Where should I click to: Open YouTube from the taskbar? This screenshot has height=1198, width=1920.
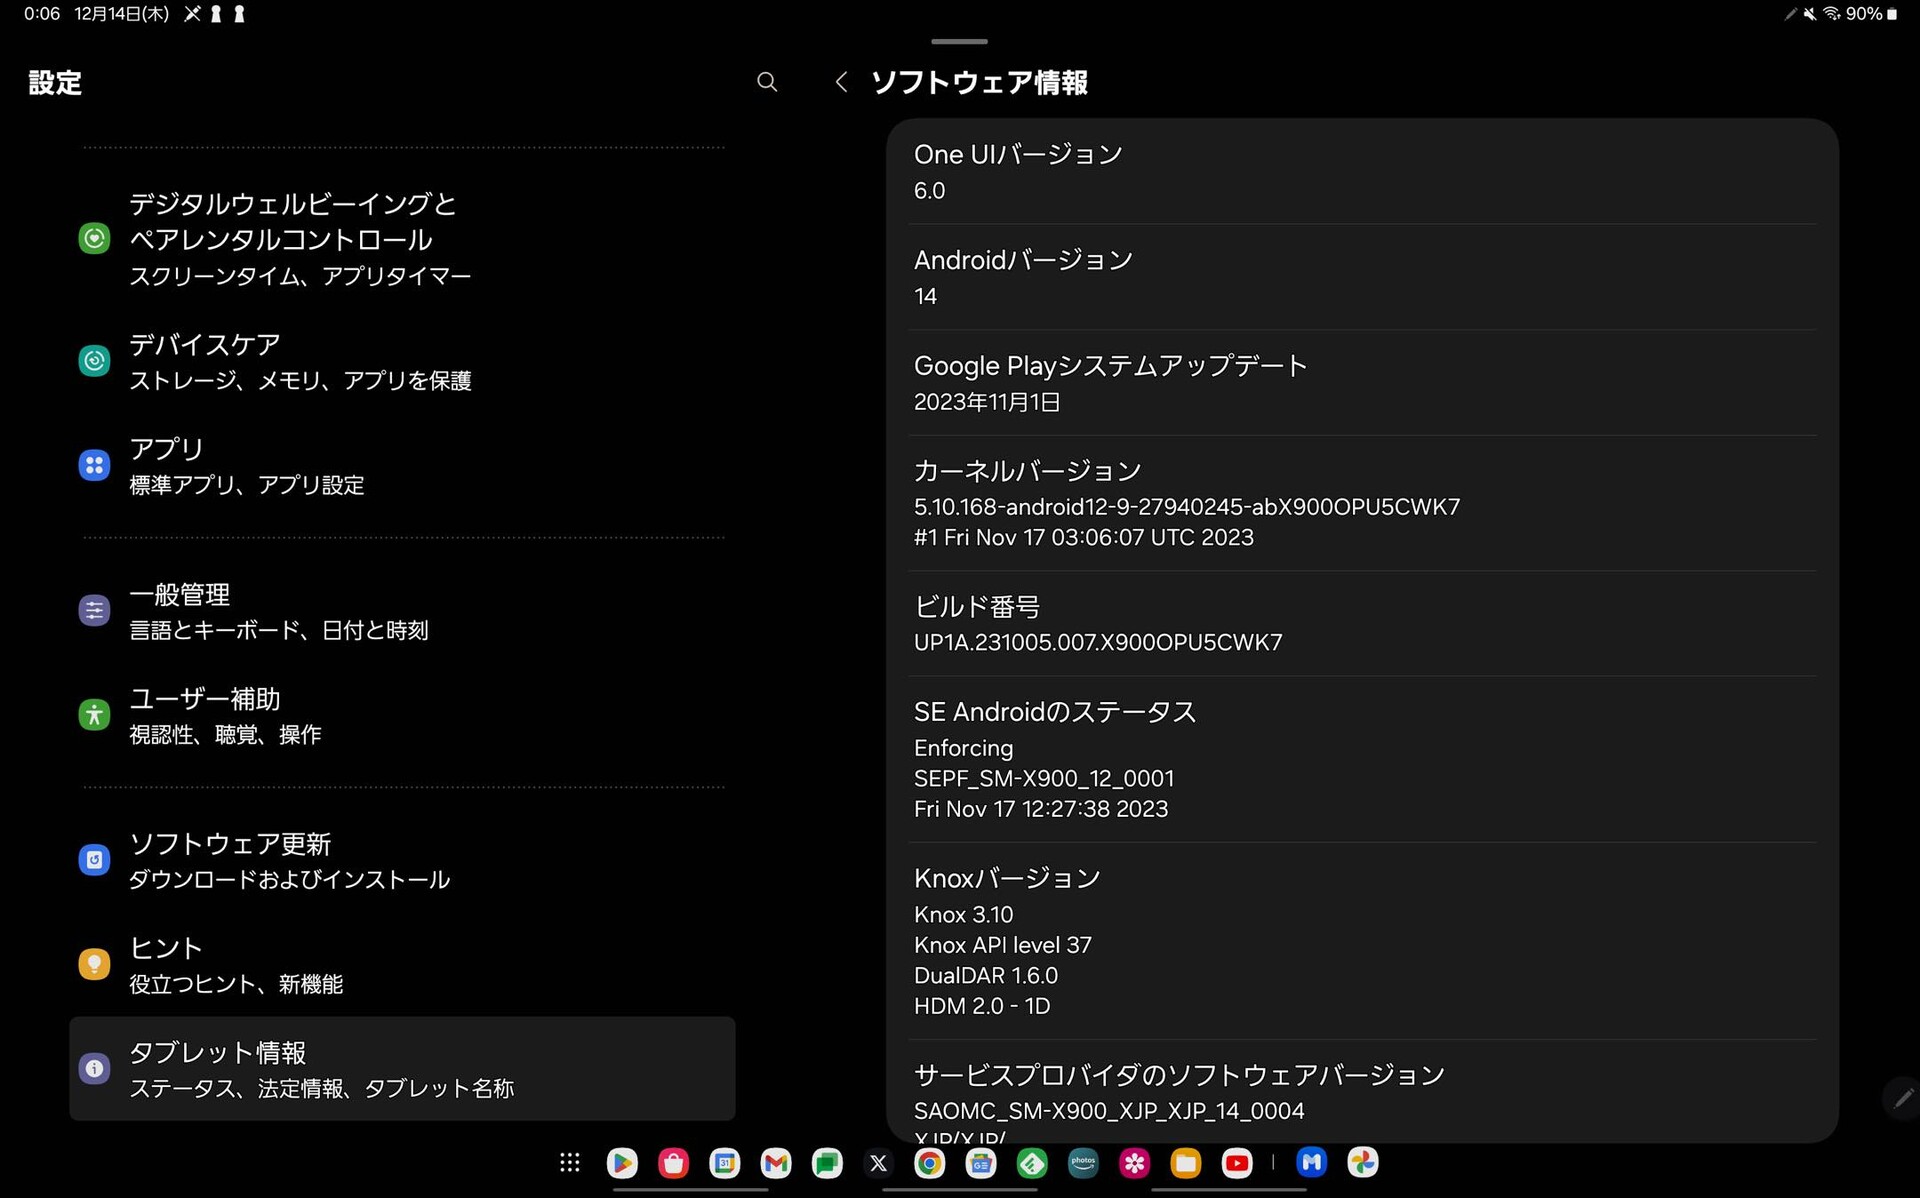(x=1237, y=1162)
